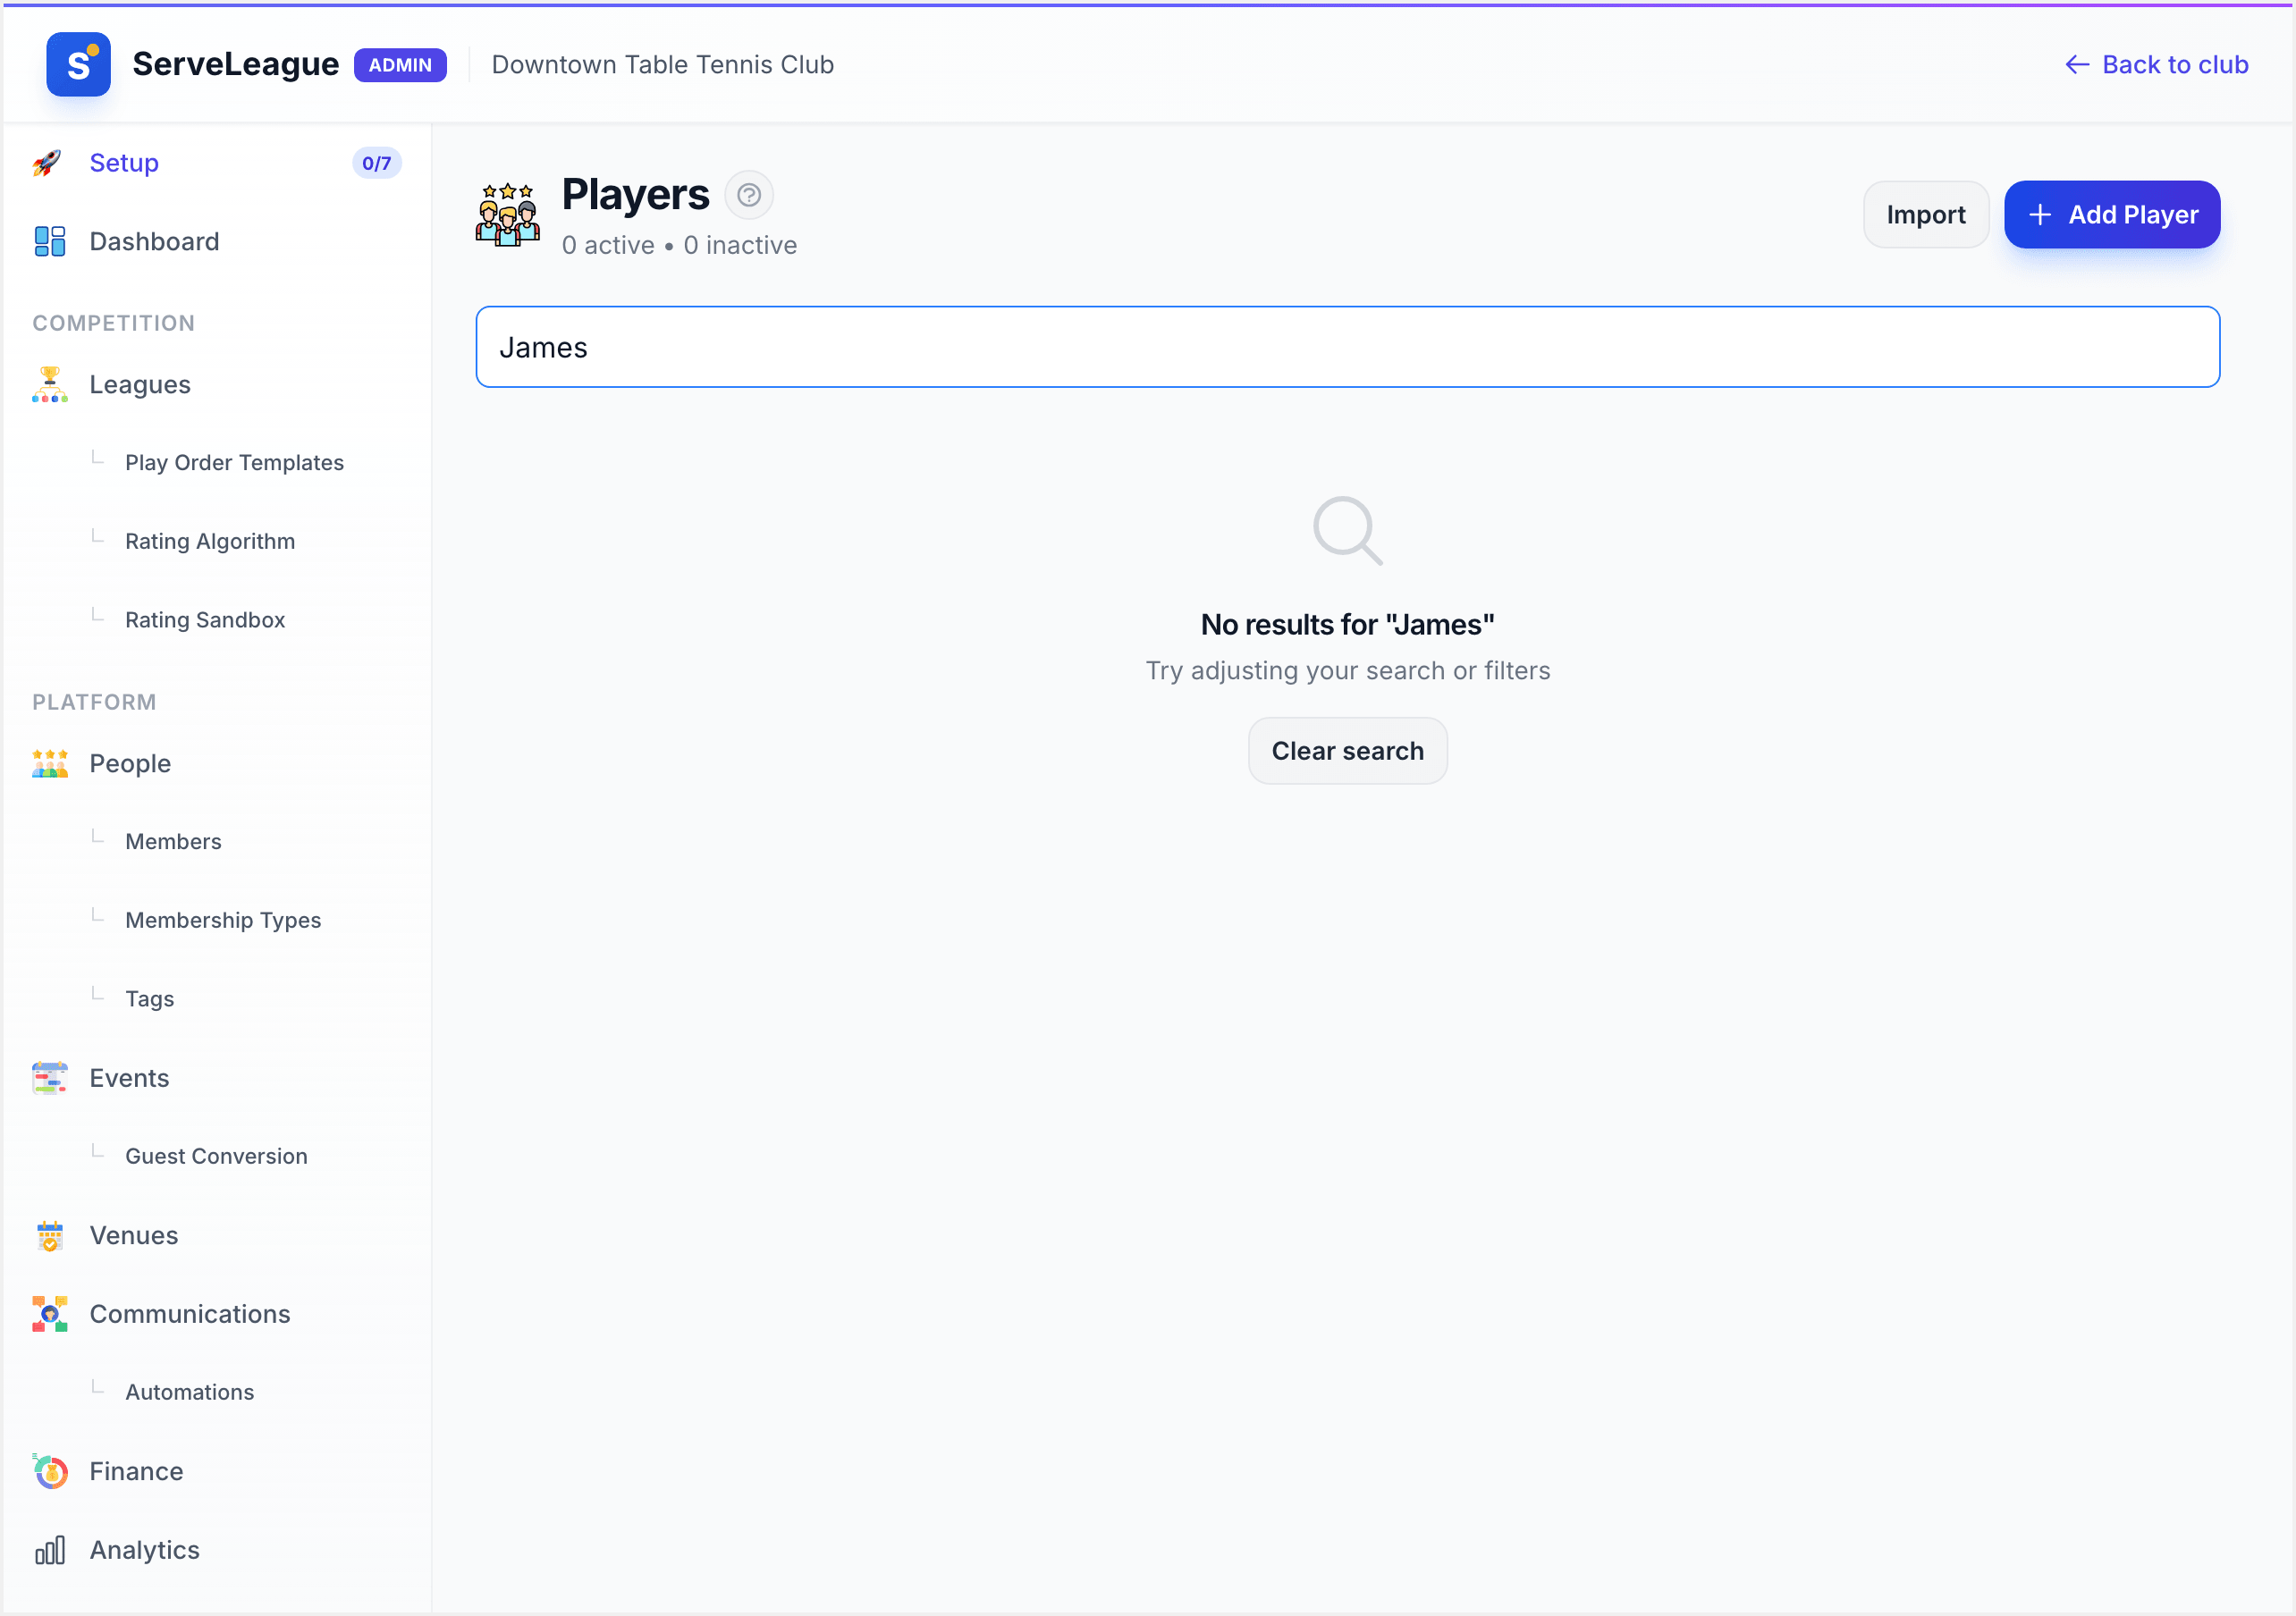
Task: Click the ServeLeague S logo icon
Action: [x=78, y=64]
